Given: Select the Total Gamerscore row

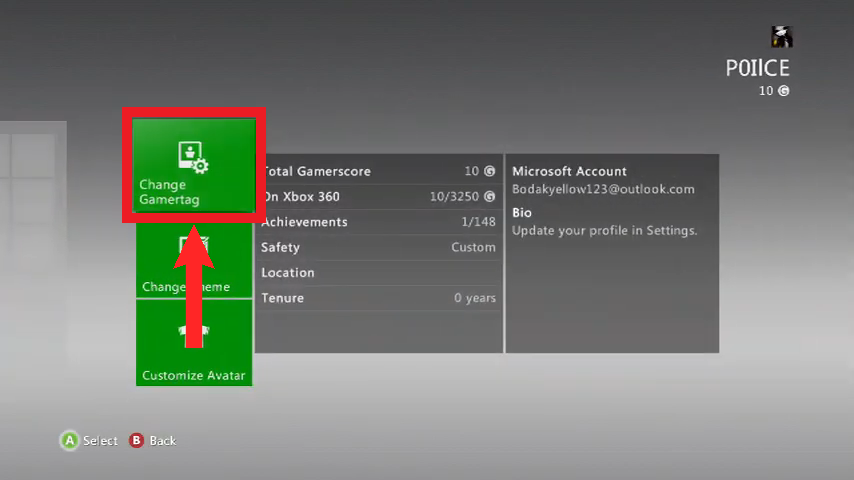Looking at the screenshot, I should [x=379, y=171].
